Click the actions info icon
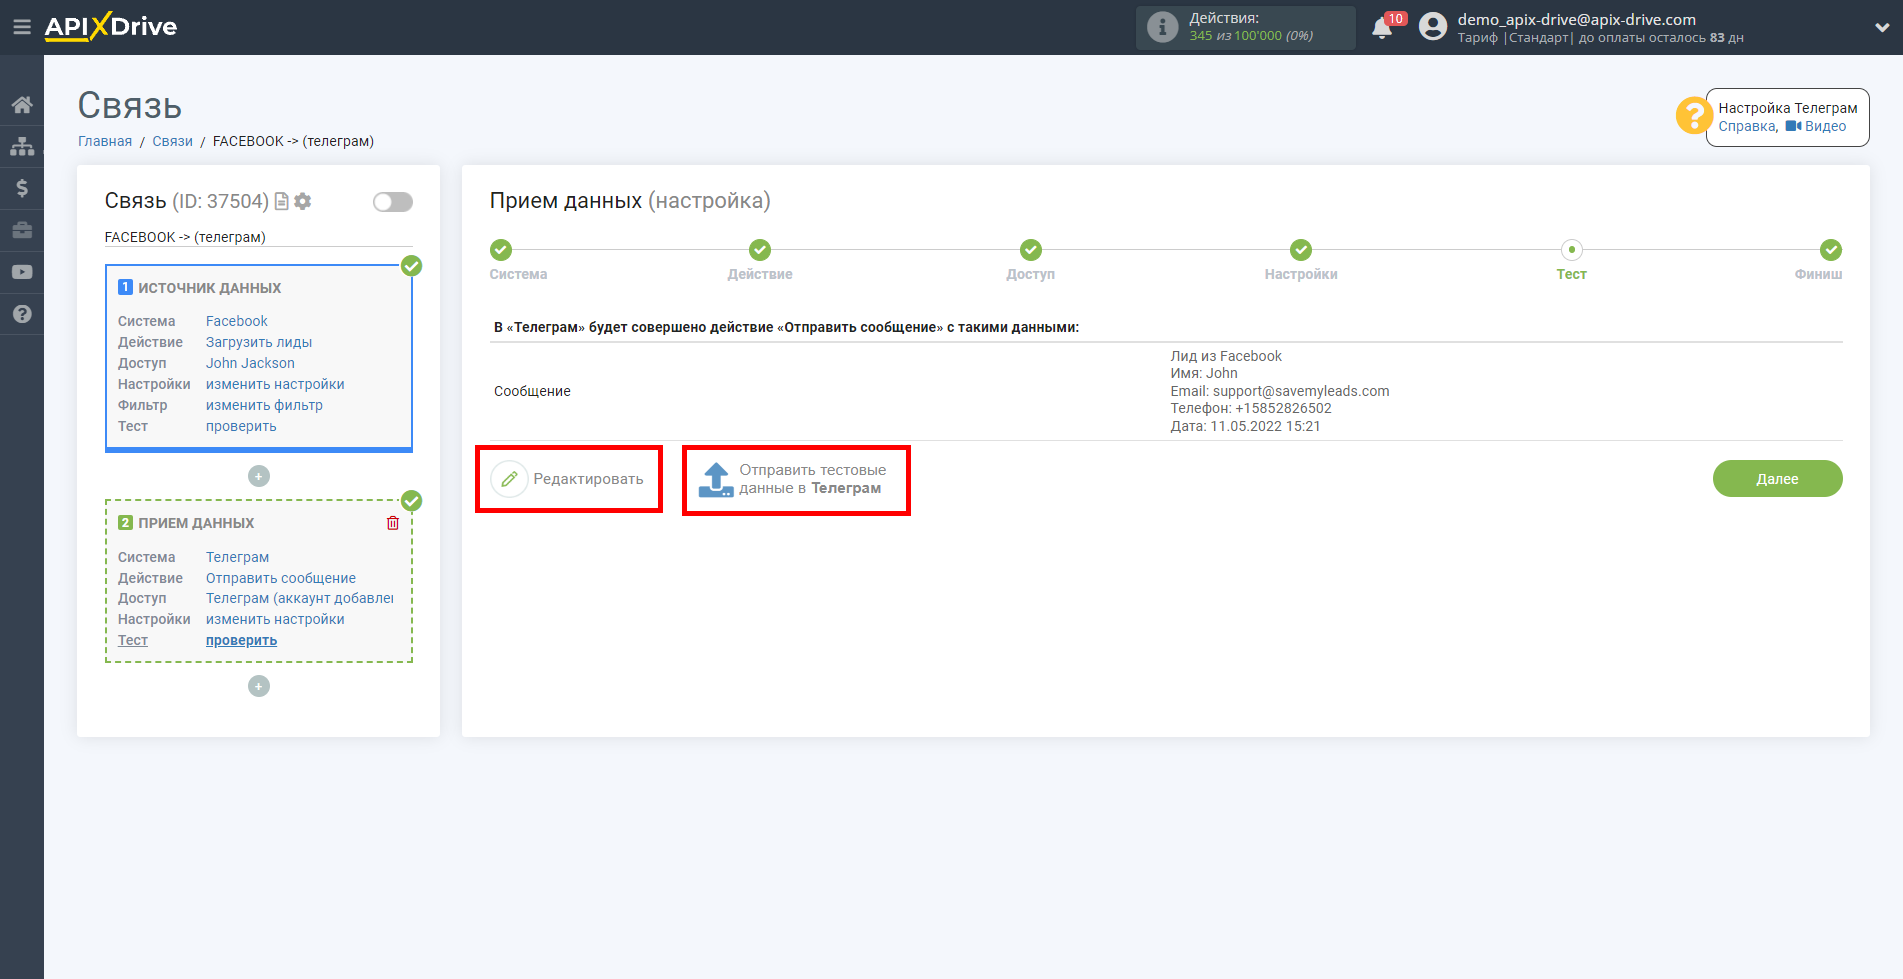 point(1162,27)
